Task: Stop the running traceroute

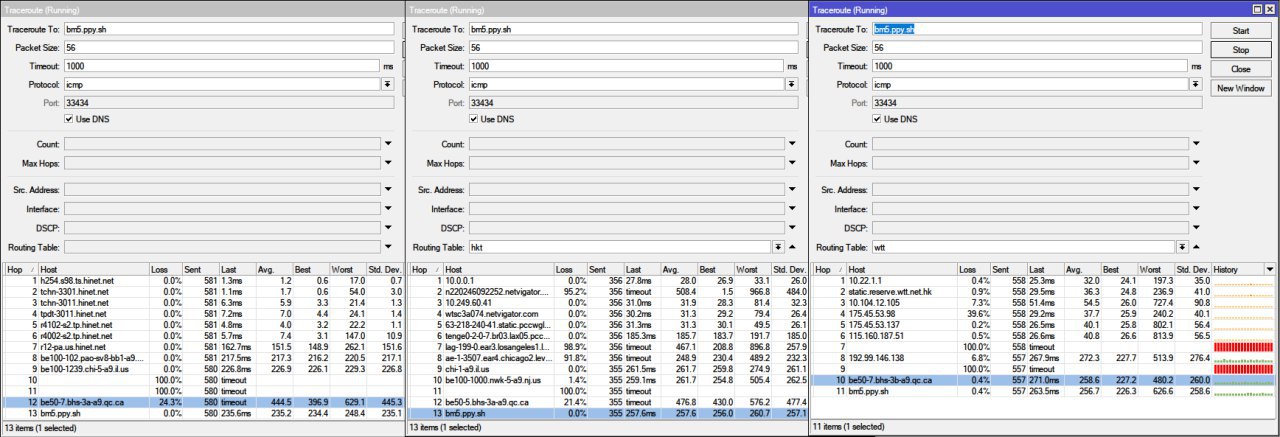Action: pyautogui.click(x=1241, y=49)
